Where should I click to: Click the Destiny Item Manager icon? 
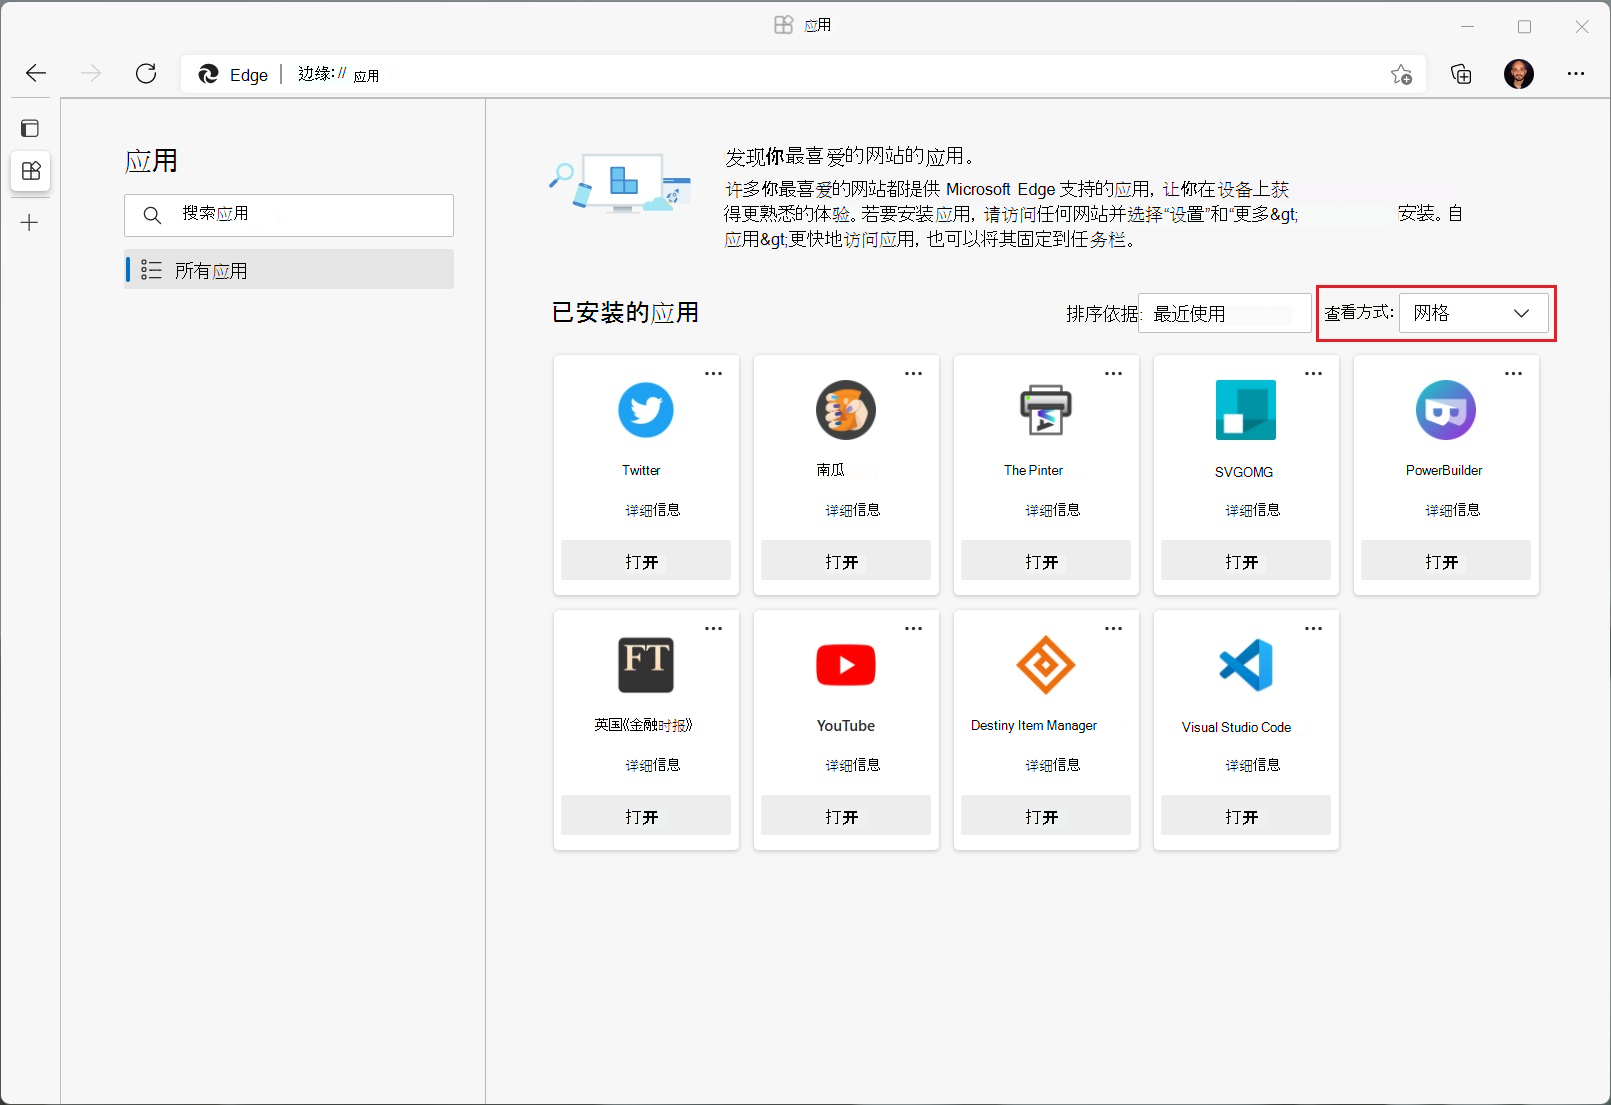click(1046, 665)
